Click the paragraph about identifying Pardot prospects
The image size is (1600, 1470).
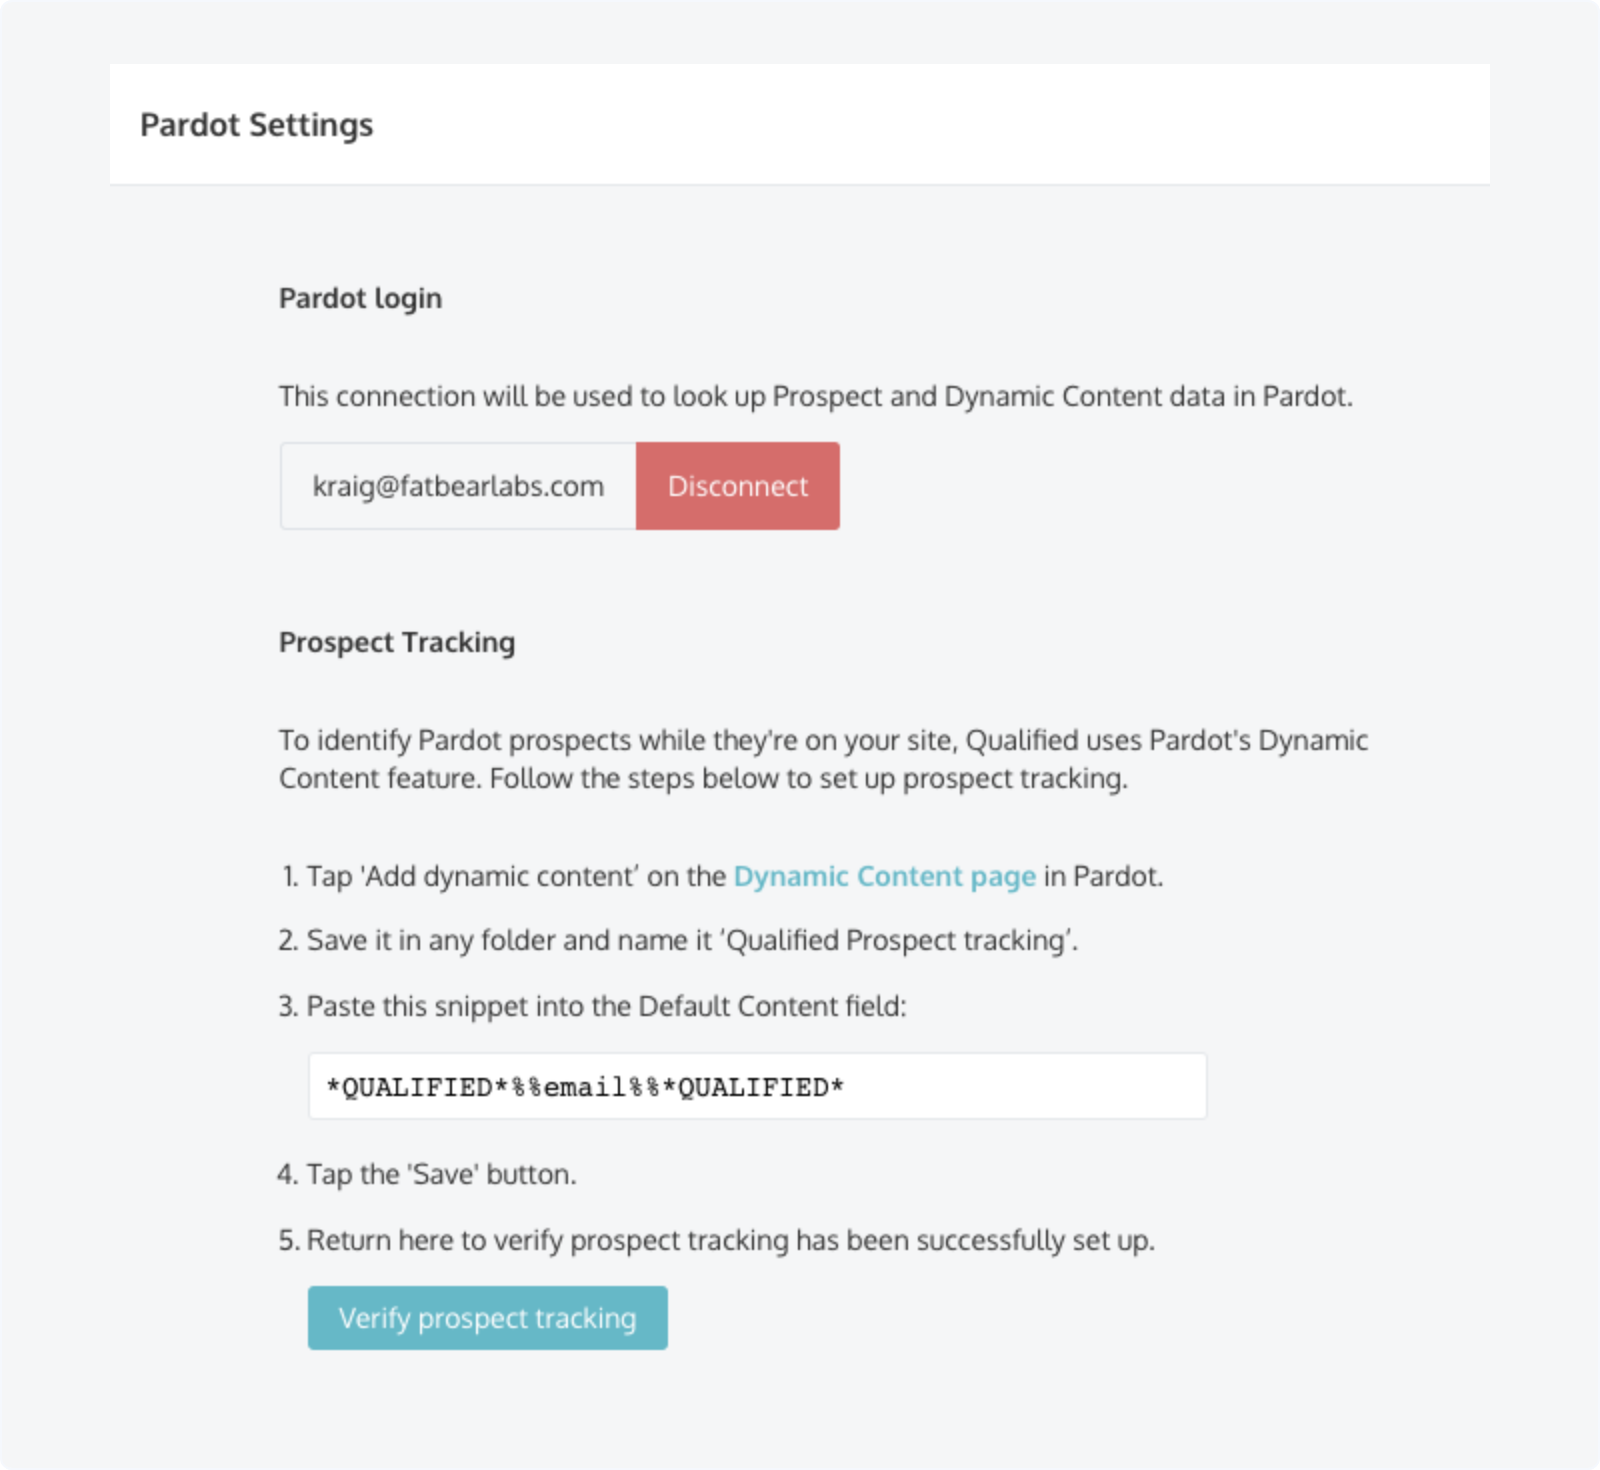pos(822,759)
